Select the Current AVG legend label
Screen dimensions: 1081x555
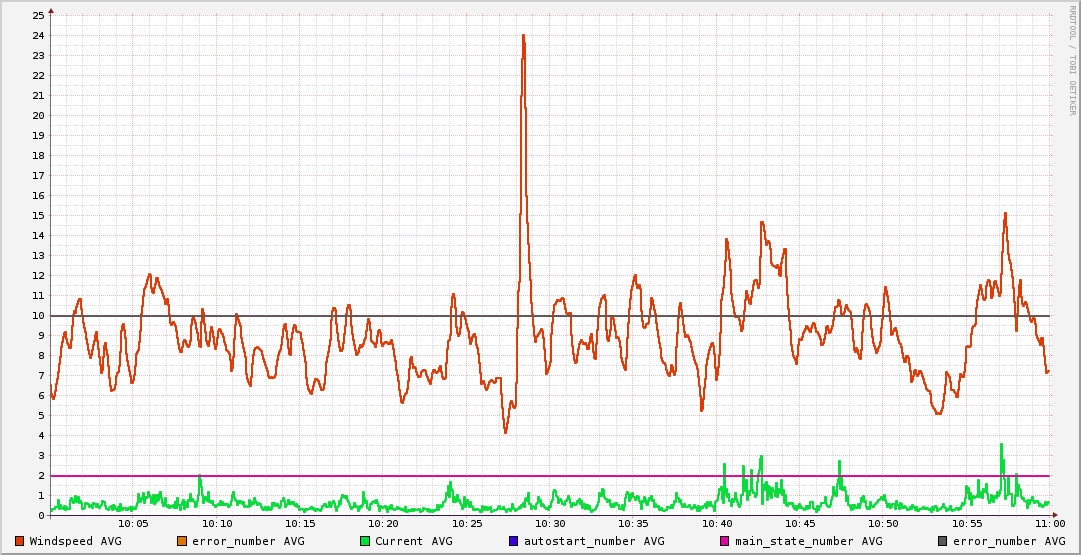[414, 541]
